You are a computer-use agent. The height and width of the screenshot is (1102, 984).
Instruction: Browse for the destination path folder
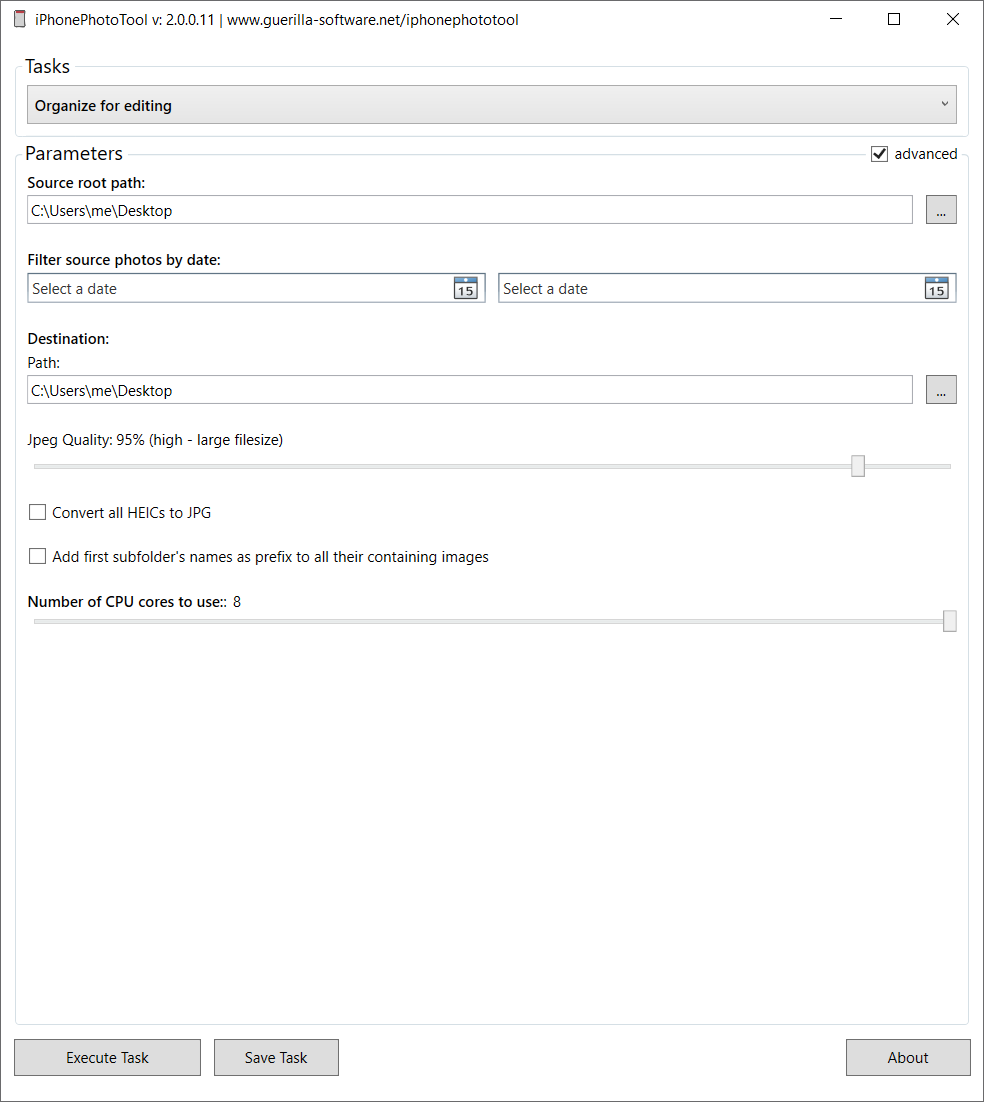pos(941,390)
